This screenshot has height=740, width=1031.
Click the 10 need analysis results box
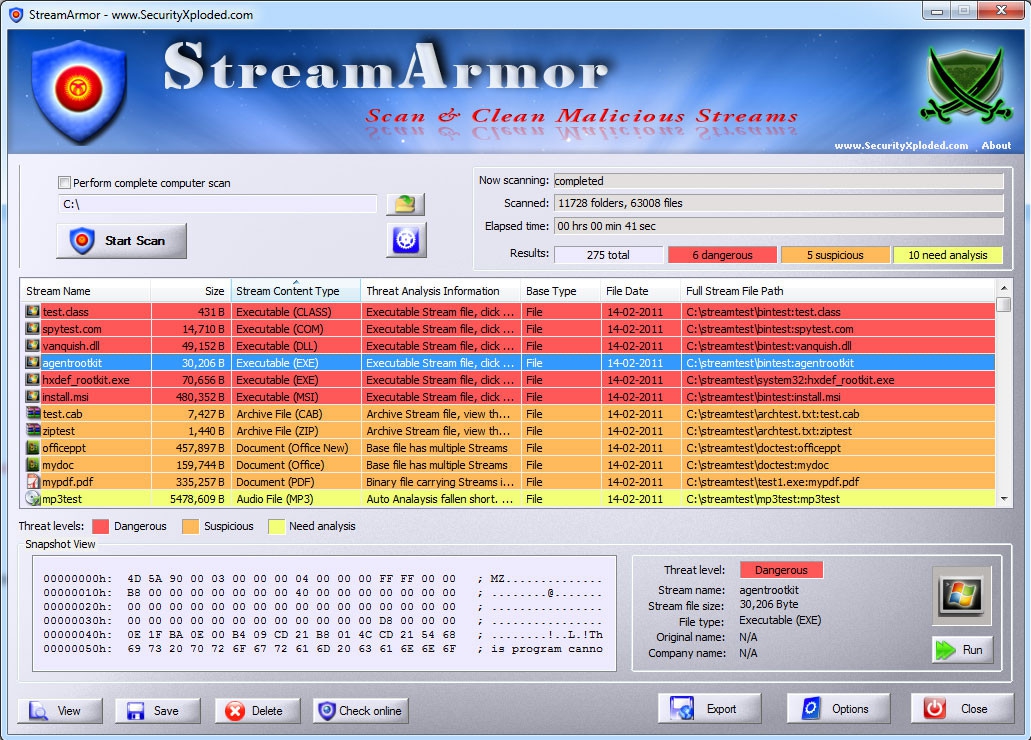tap(947, 255)
